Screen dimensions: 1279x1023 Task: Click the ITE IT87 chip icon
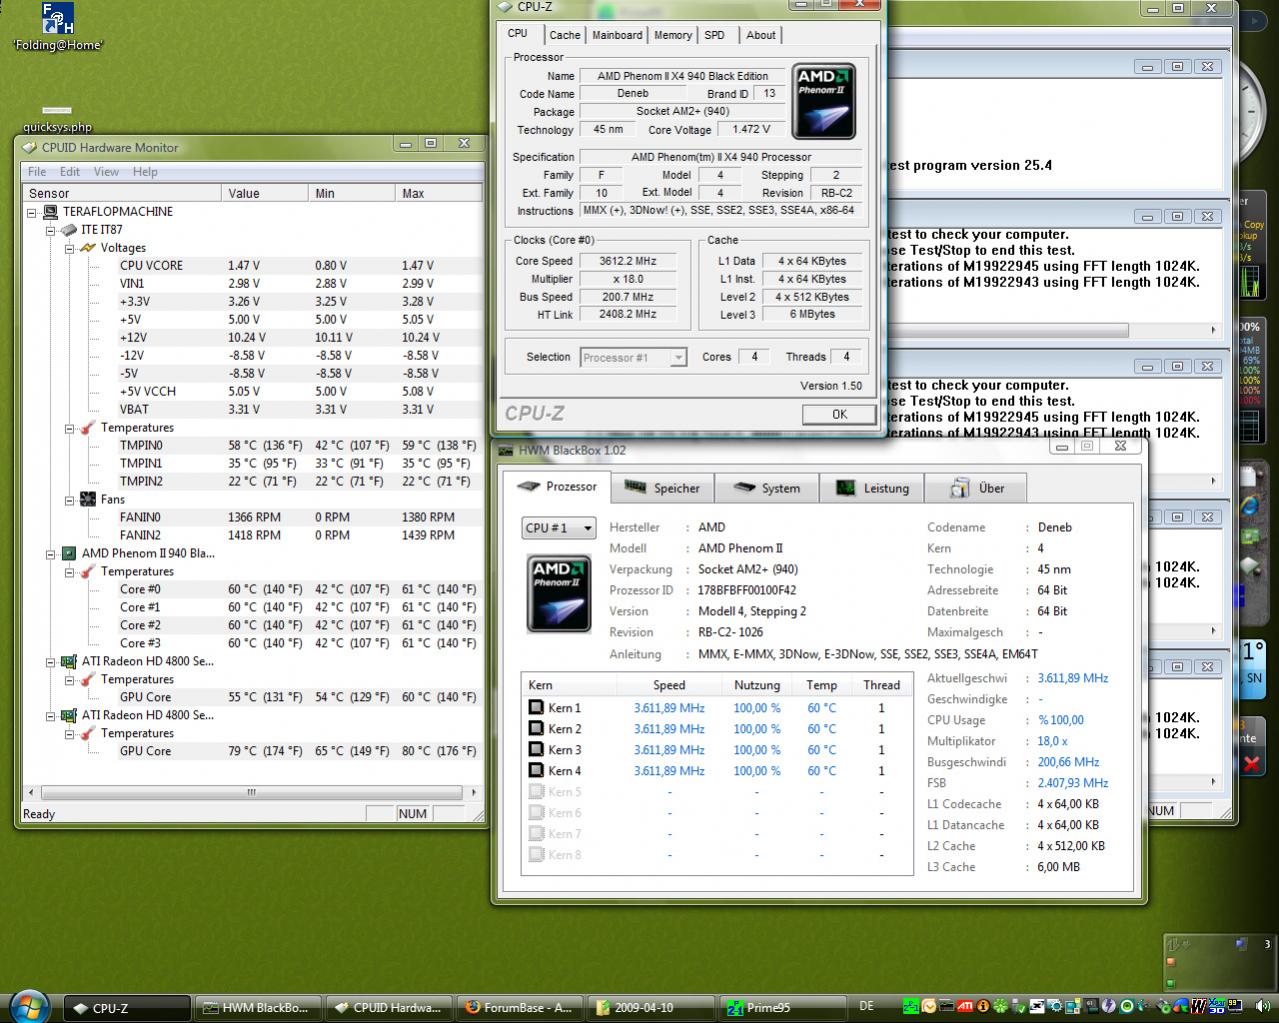tap(69, 229)
